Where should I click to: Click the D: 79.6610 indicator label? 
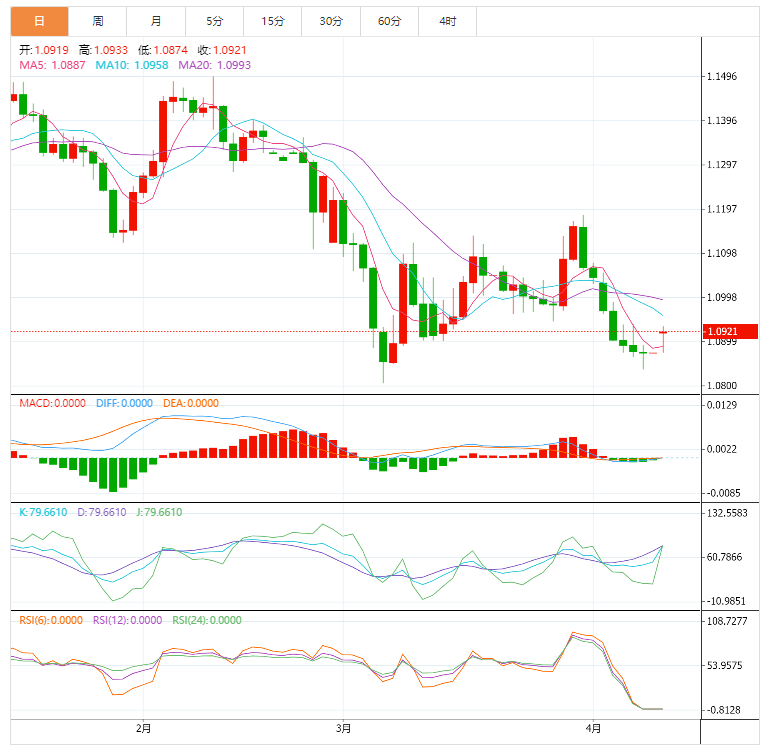(x=102, y=512)
